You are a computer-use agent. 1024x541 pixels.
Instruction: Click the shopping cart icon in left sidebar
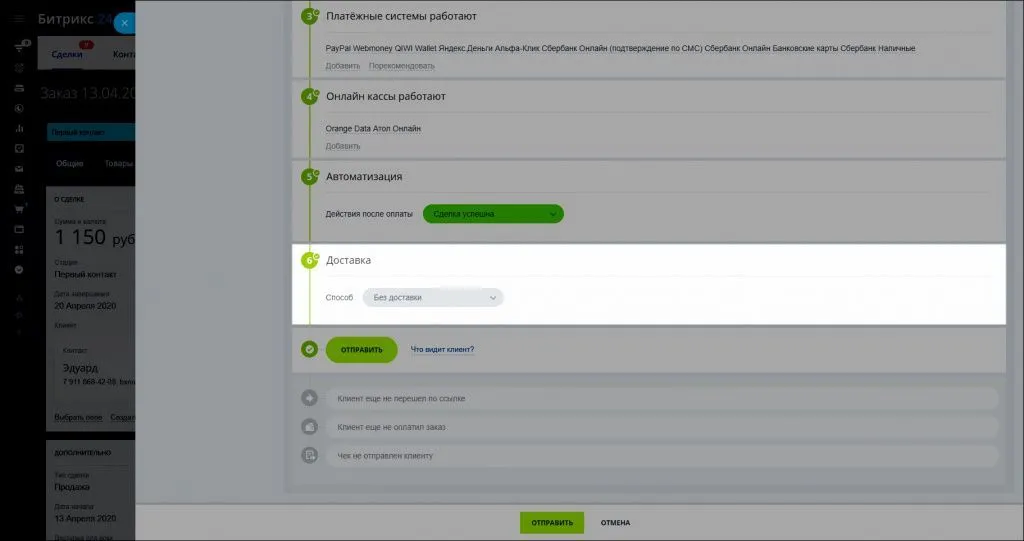point(19,209)
